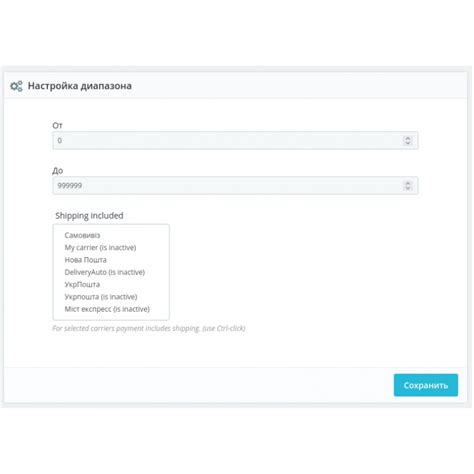Click the spinner arrows in the До field
The image size is (474, 474).
(x=407, y=186)
